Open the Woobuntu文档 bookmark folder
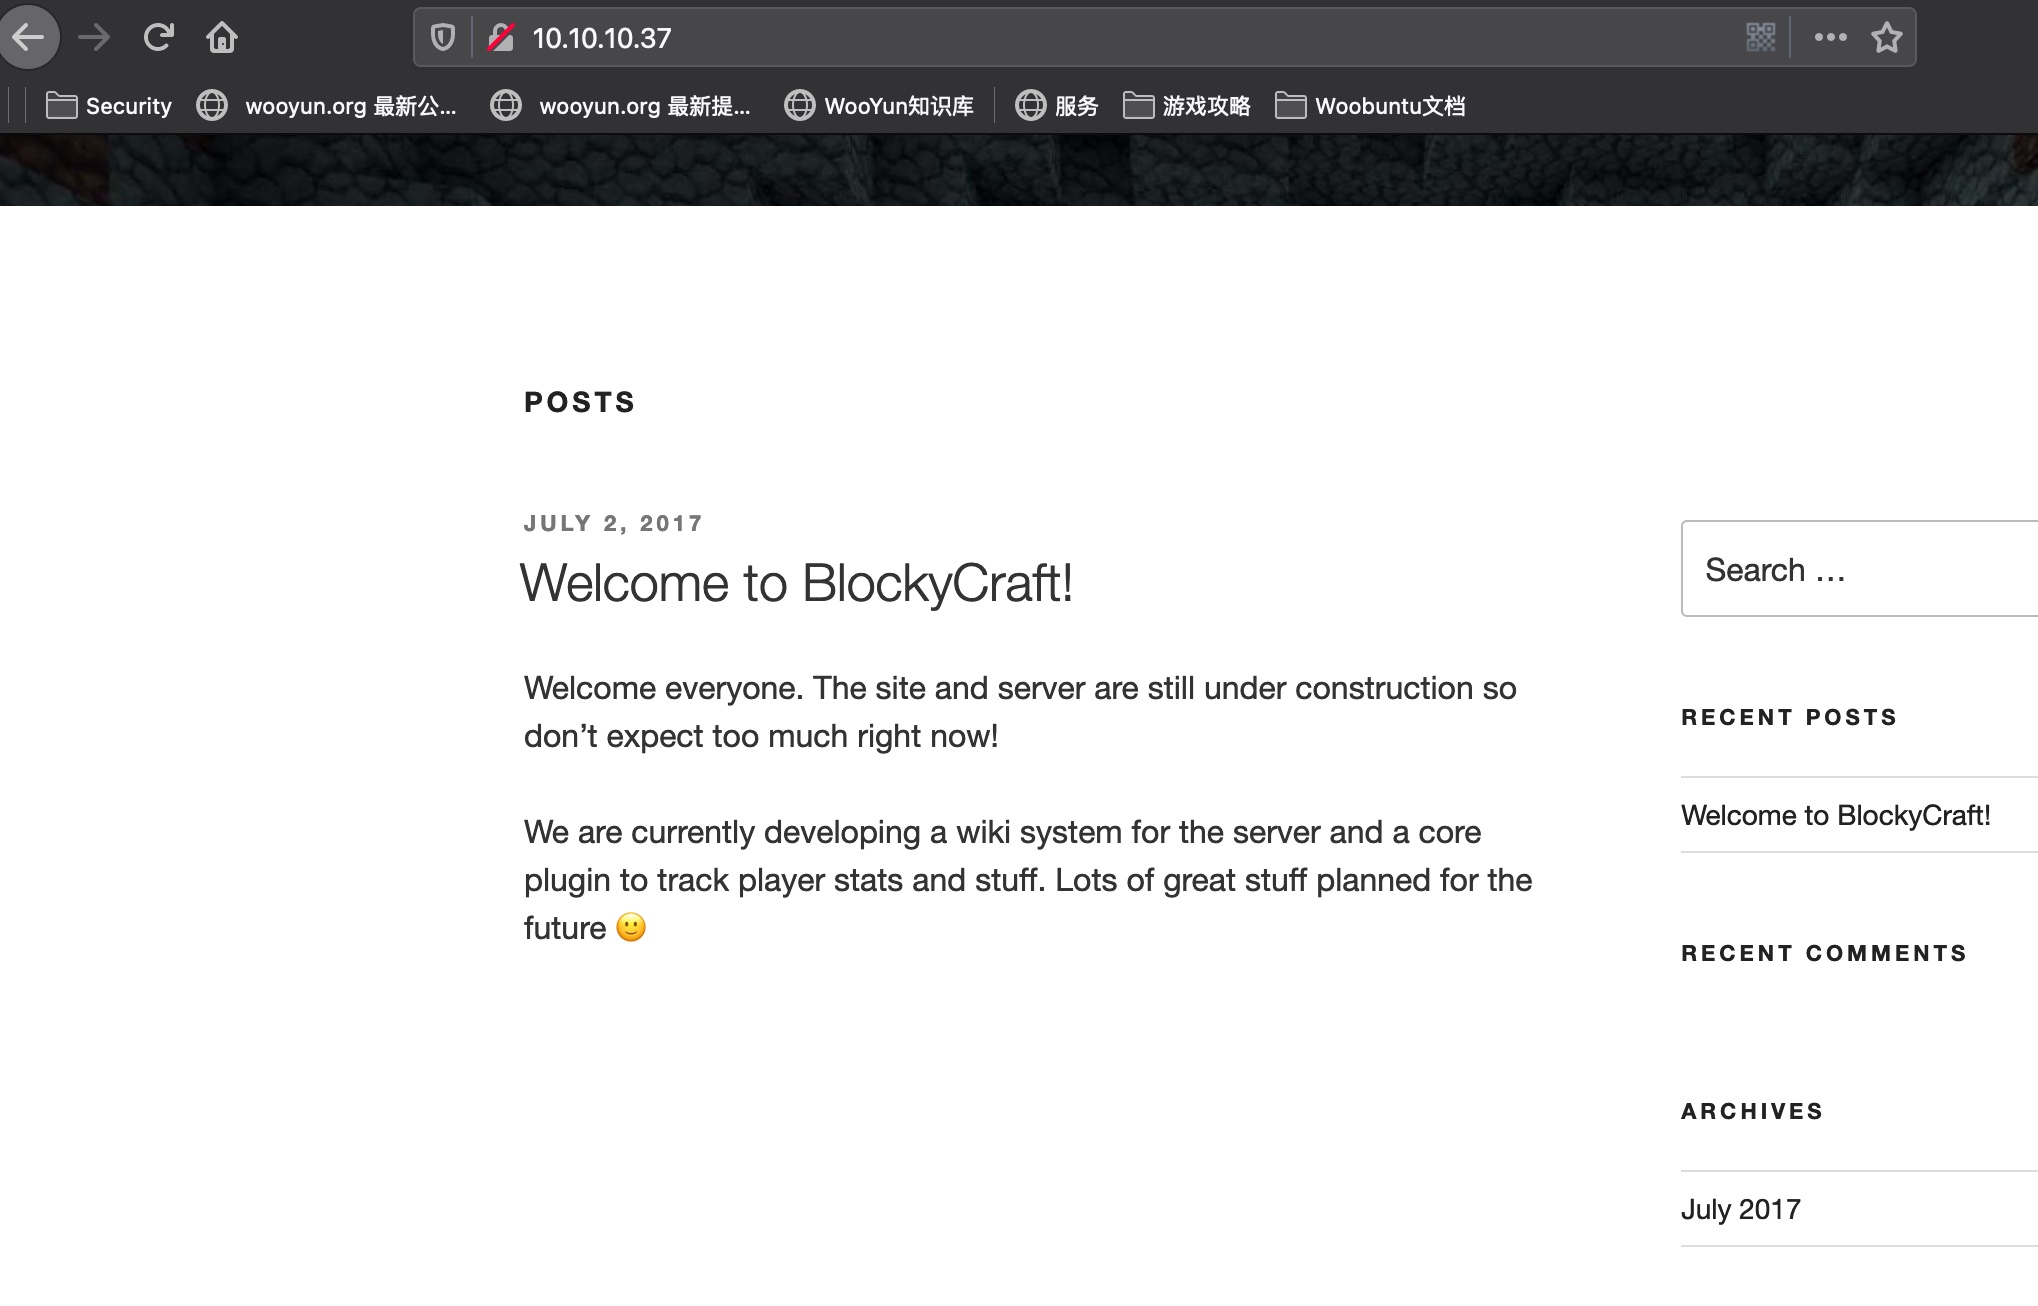This screenshot has width=2038, height=1306. 1370,106
